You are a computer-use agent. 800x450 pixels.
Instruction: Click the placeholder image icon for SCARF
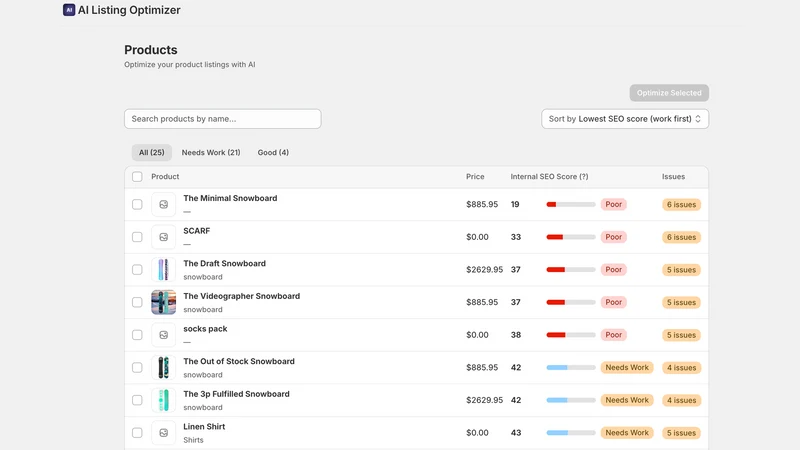point(163,237)
